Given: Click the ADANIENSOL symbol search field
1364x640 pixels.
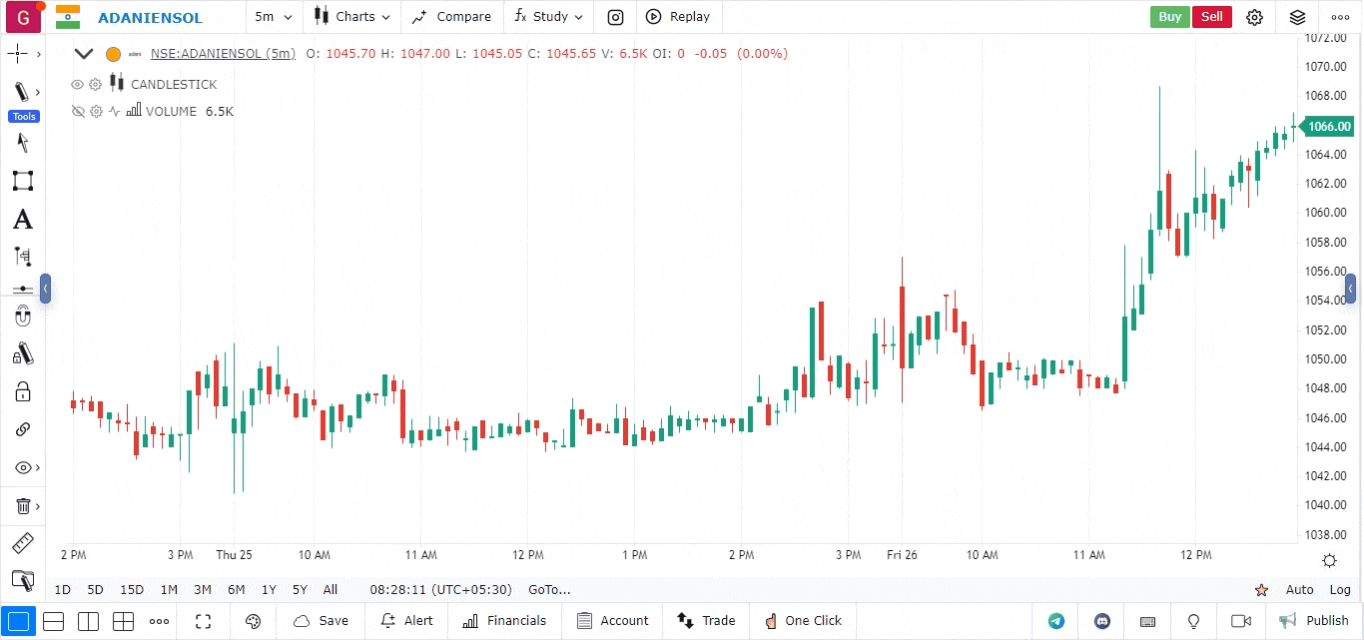Looking at the screenshot, I should click(x=150, y=17).
